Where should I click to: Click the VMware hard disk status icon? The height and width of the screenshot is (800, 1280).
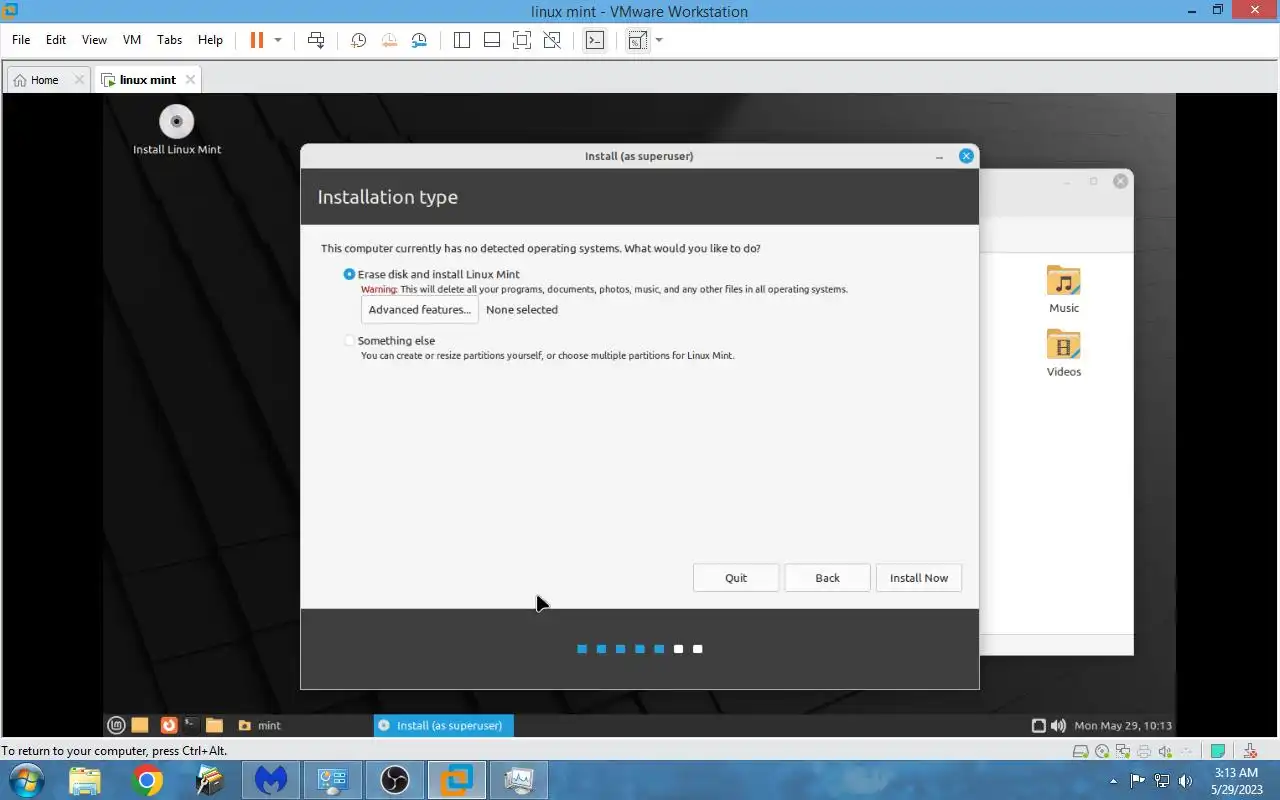[x=1082, y=751]
